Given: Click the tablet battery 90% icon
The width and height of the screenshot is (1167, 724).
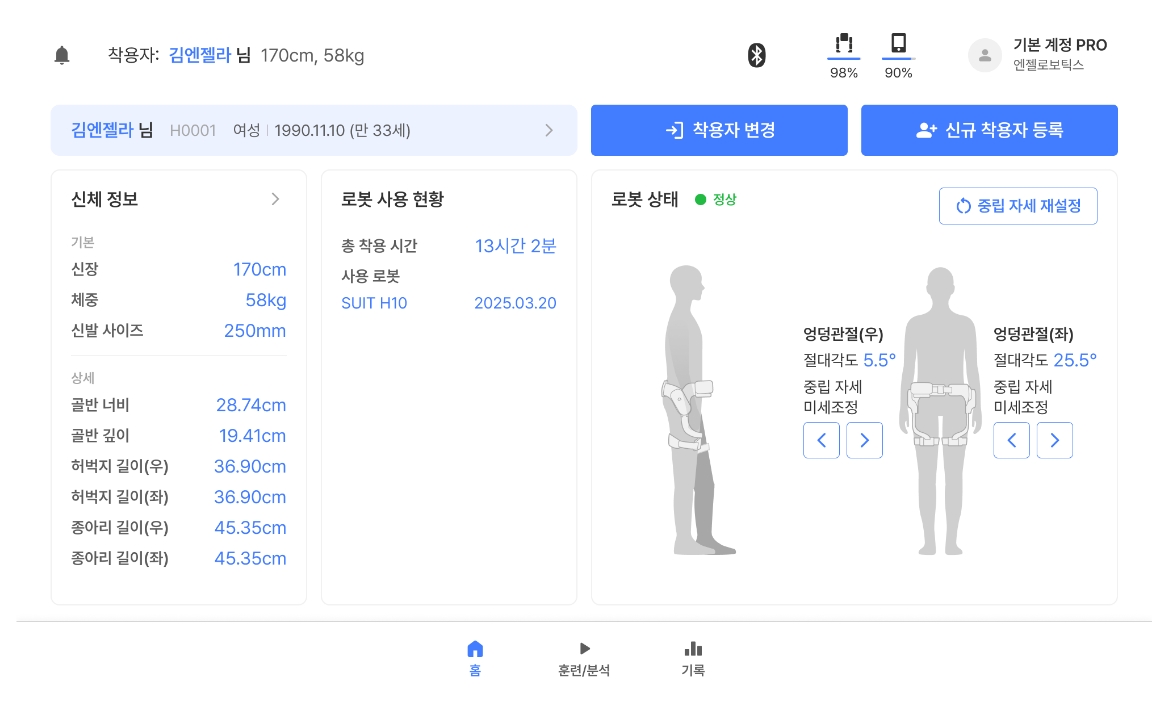Looking at the screenshot, I should 898,44.
